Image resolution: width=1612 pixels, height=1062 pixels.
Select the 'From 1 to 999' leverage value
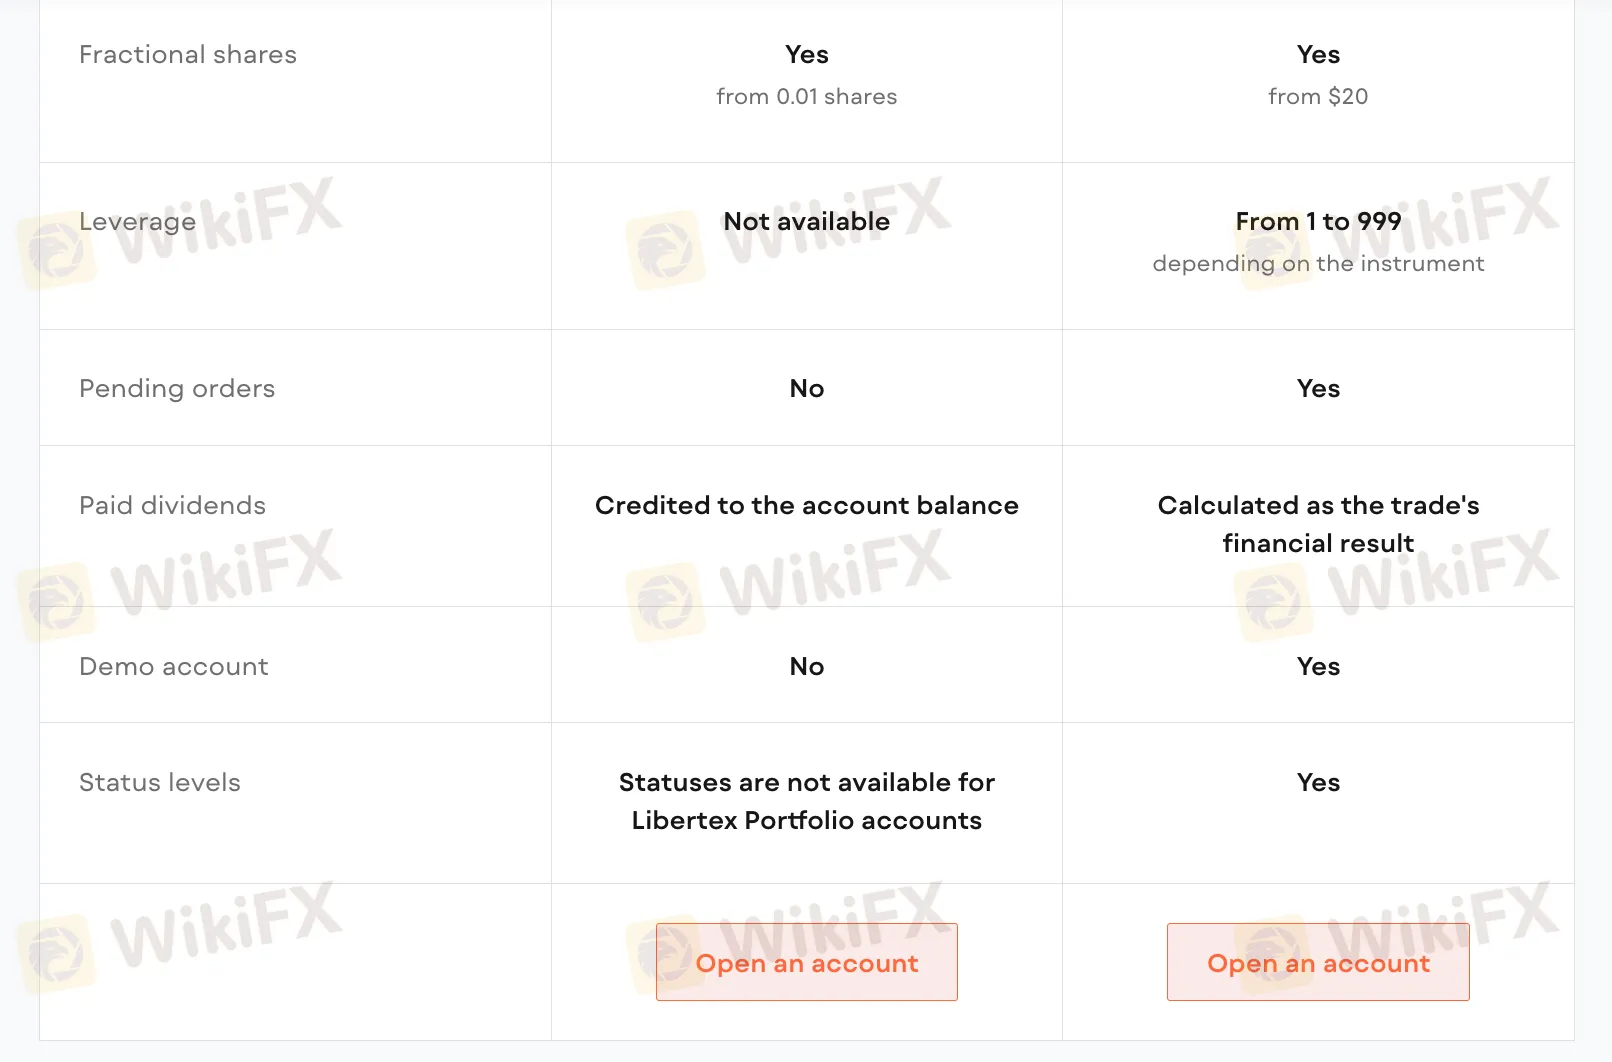pyautogui.click(x=1318, y=221)
